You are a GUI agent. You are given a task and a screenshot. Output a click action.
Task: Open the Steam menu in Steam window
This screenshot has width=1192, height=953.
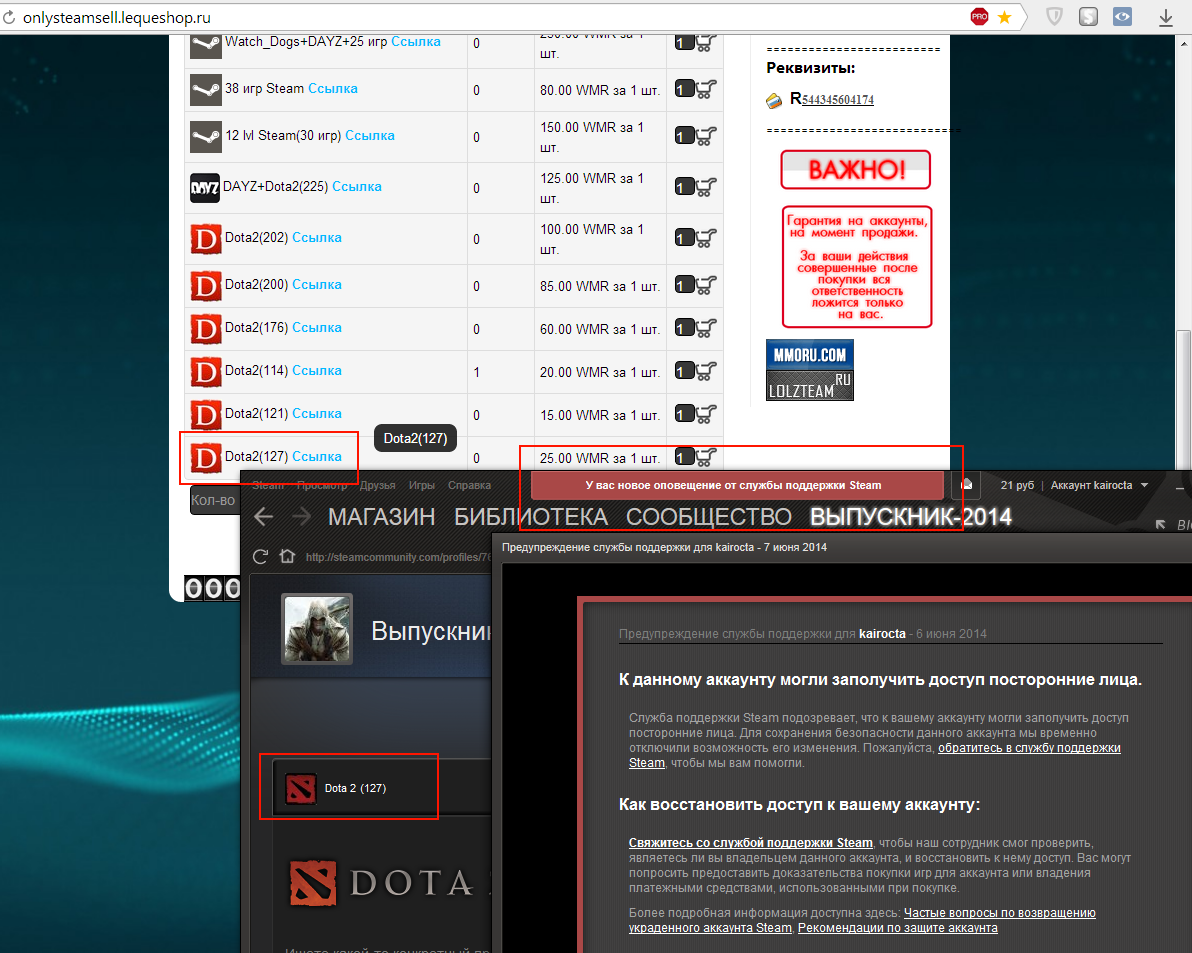pyautogui.click(x=268, y=485)
